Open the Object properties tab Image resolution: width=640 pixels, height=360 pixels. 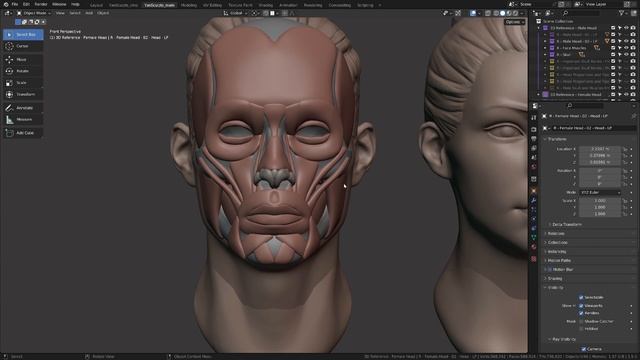pos(533,191)
